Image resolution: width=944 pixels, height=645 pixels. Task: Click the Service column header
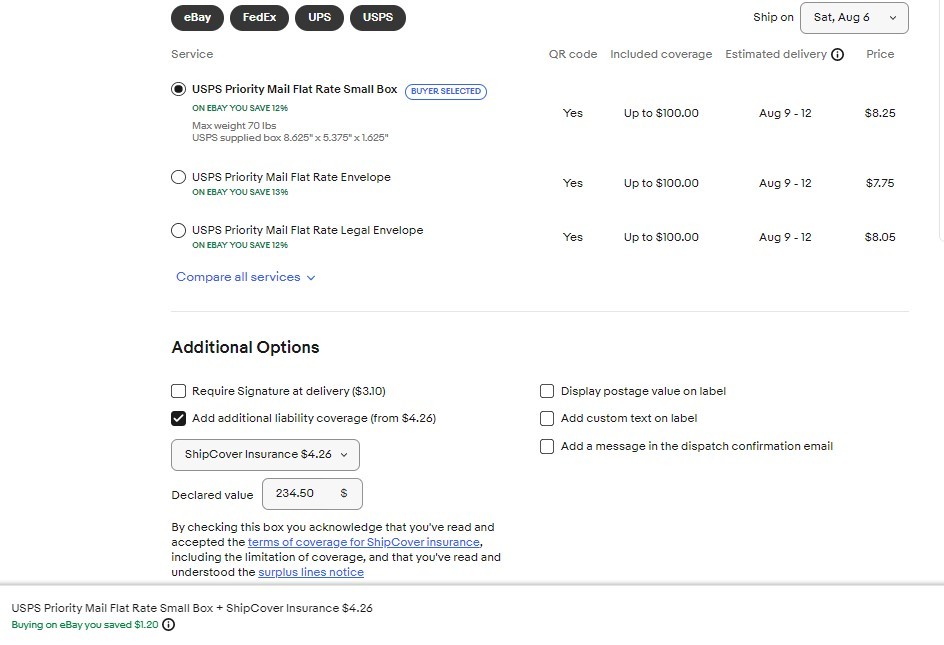192,54
